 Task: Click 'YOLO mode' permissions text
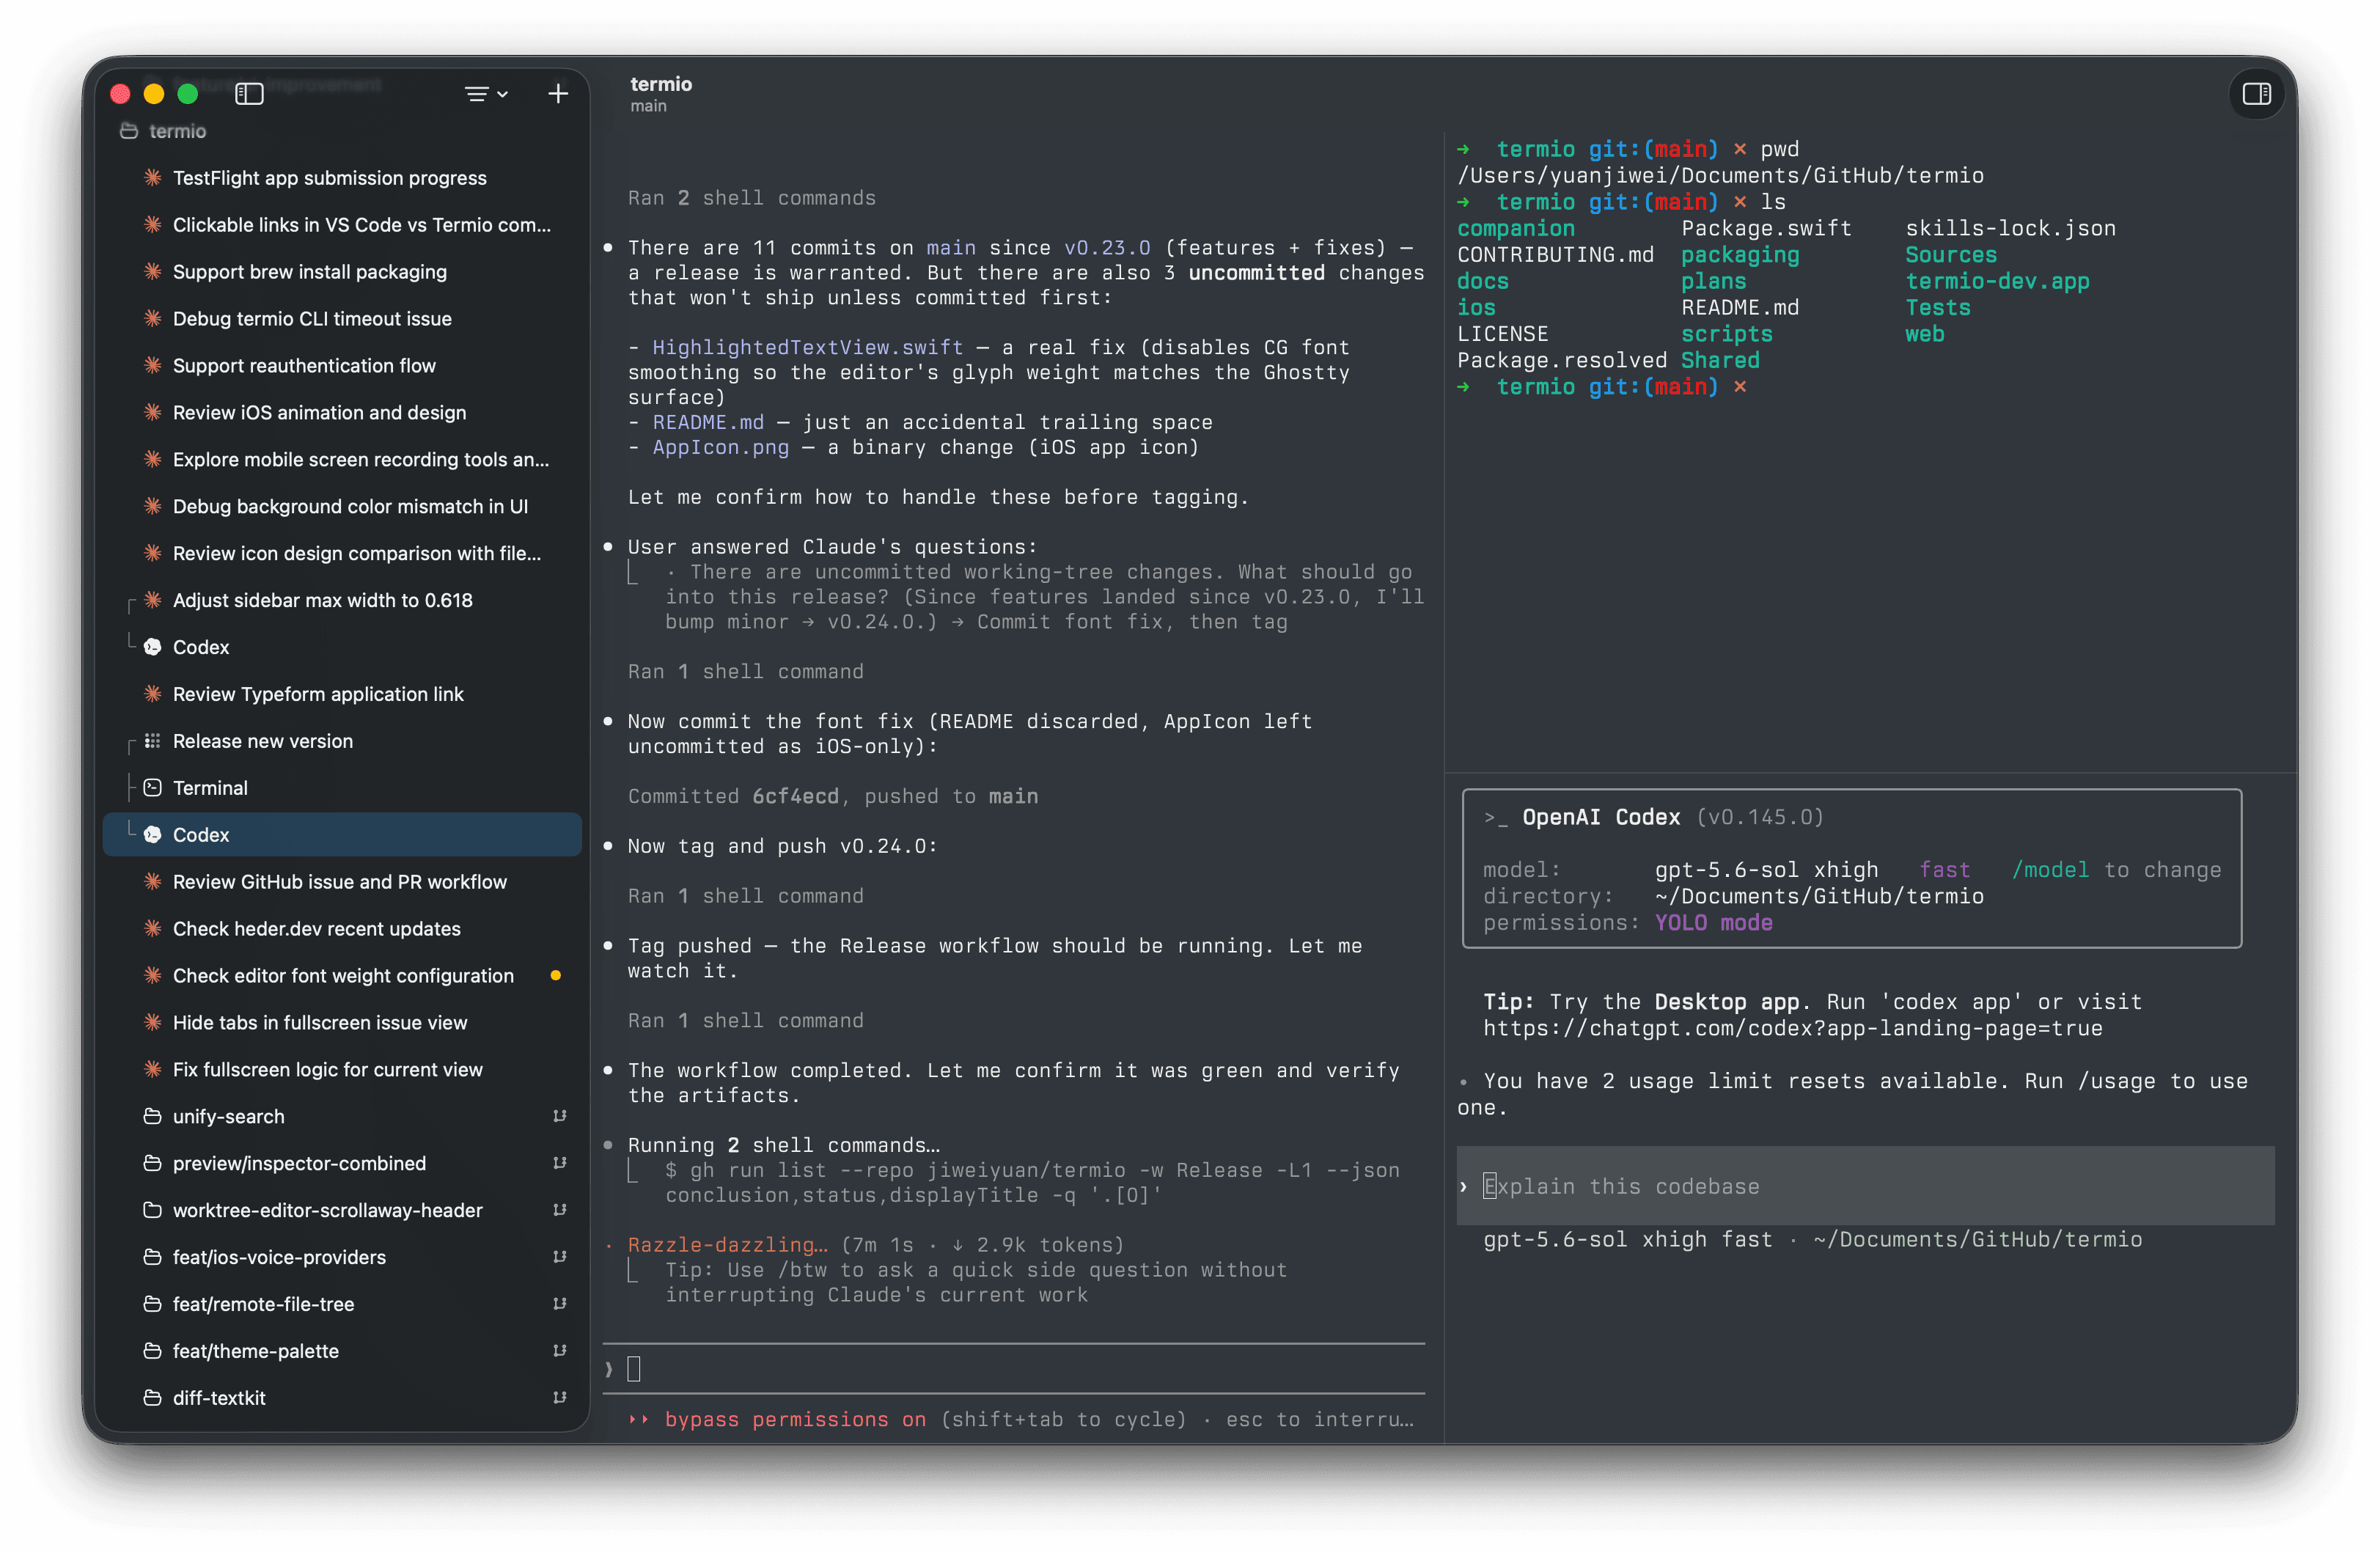1714,923
